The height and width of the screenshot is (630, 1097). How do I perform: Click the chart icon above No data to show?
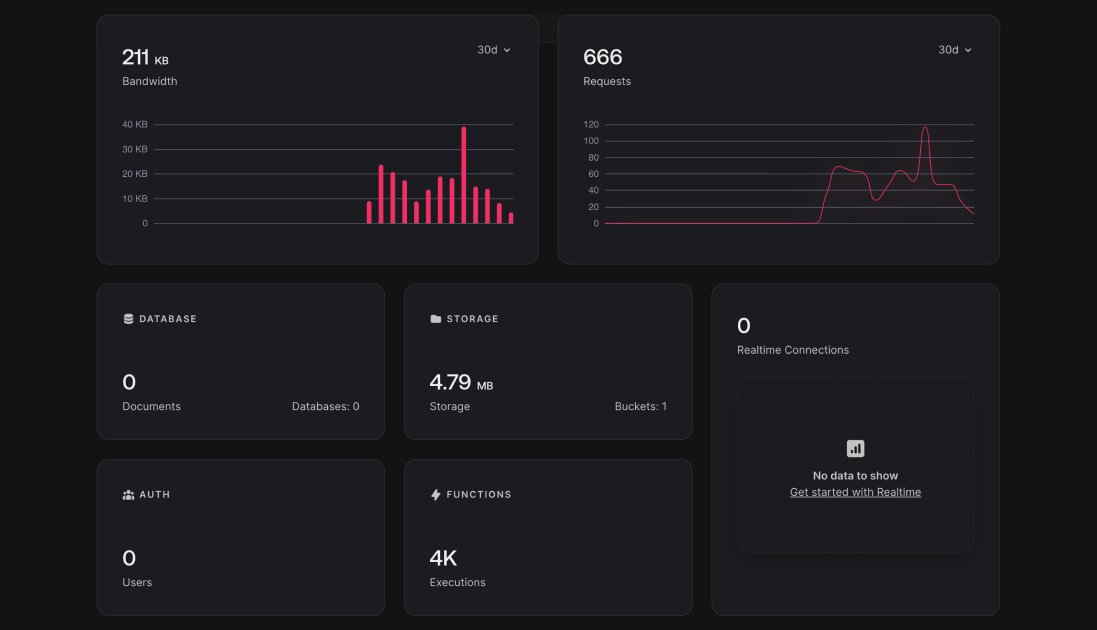855,449
